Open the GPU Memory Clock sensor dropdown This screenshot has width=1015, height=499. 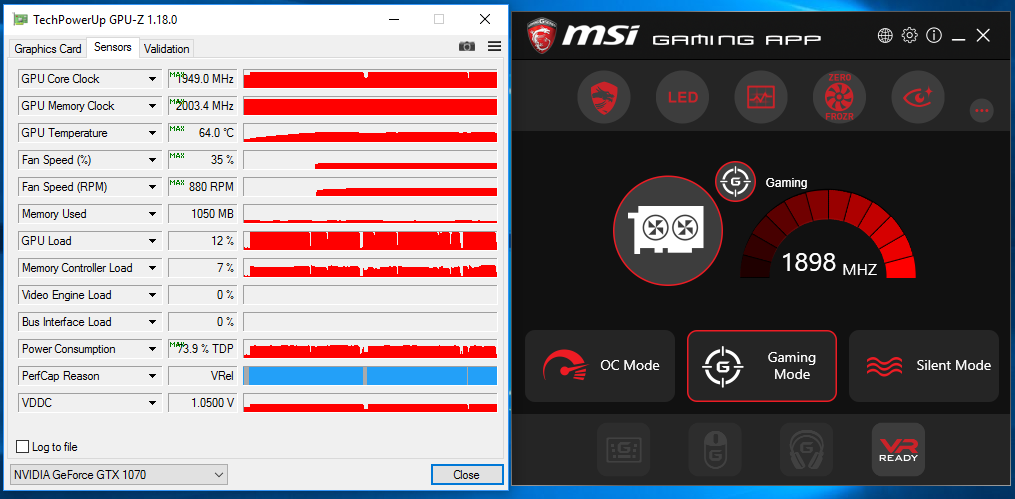153,106
